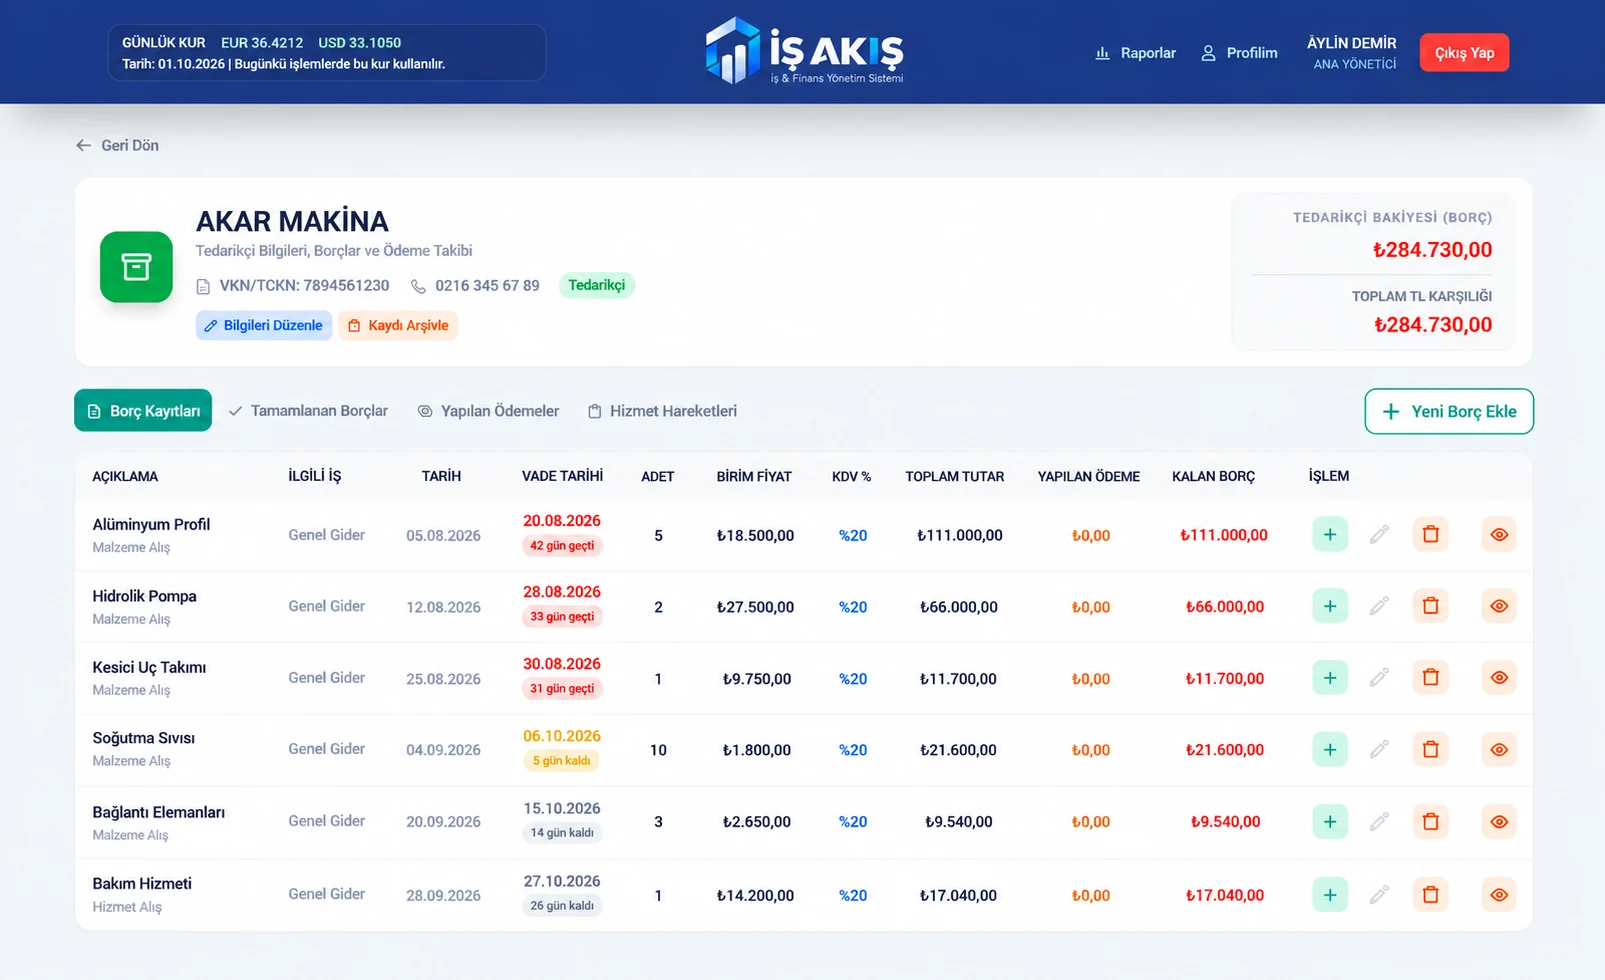View details of Soğutma Sıvısı with eye icon
The width and height of the screenshot is (1605, 980).
1499,750
